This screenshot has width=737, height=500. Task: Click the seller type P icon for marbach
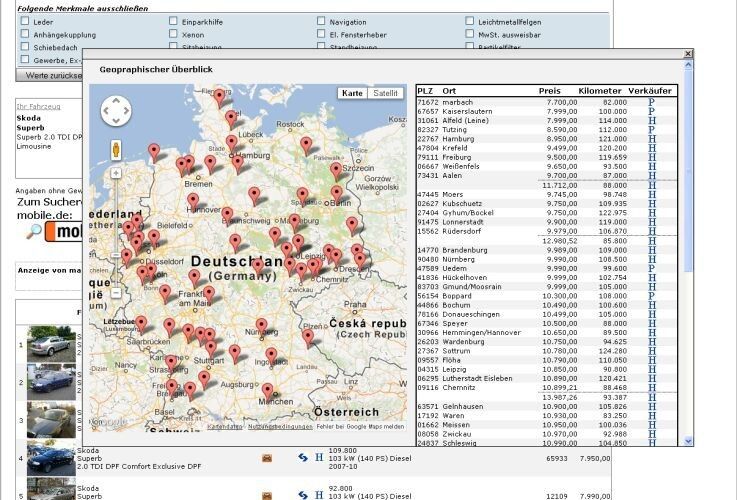point(651,102)
